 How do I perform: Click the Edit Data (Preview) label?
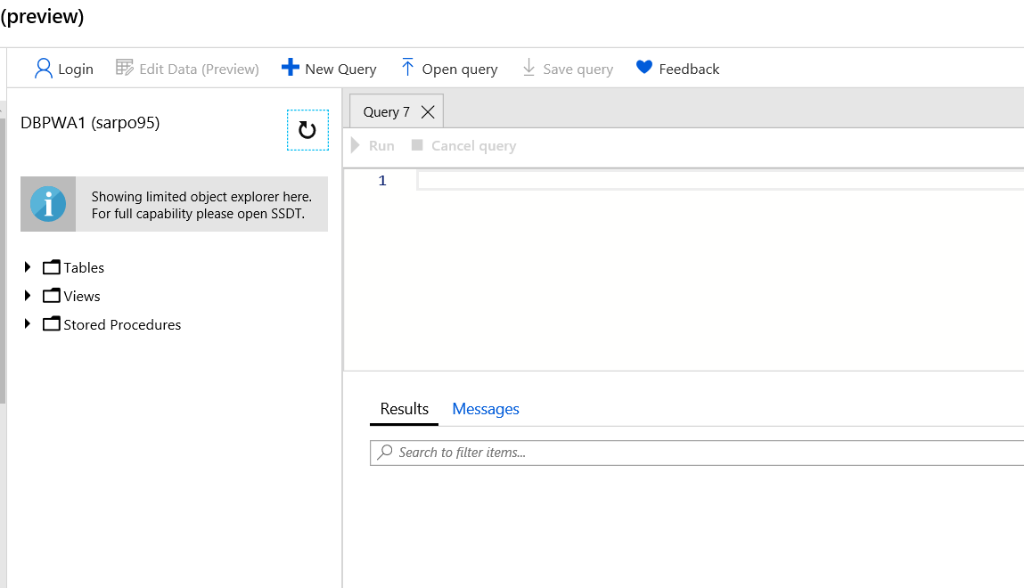pyautogui.click(x=199, y=69)
